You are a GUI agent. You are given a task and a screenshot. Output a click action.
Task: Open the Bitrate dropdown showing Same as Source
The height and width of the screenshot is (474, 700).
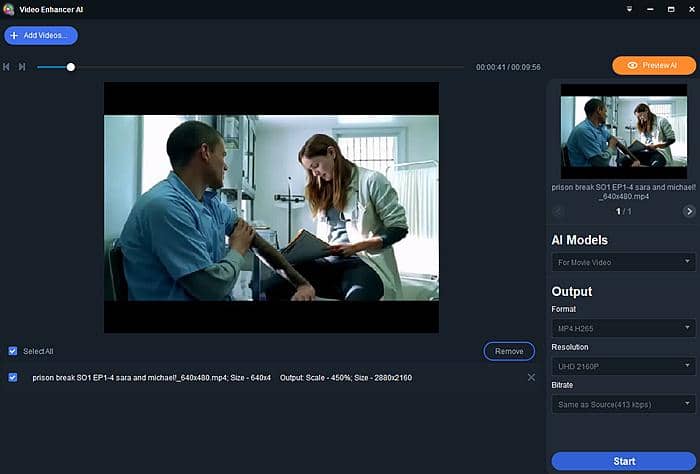[x=624, y=404]
